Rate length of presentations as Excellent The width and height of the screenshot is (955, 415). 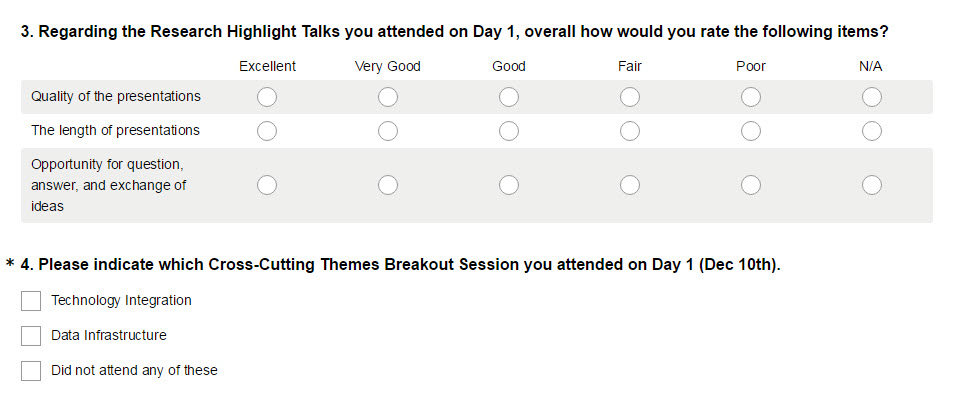(x=267, y=131)
